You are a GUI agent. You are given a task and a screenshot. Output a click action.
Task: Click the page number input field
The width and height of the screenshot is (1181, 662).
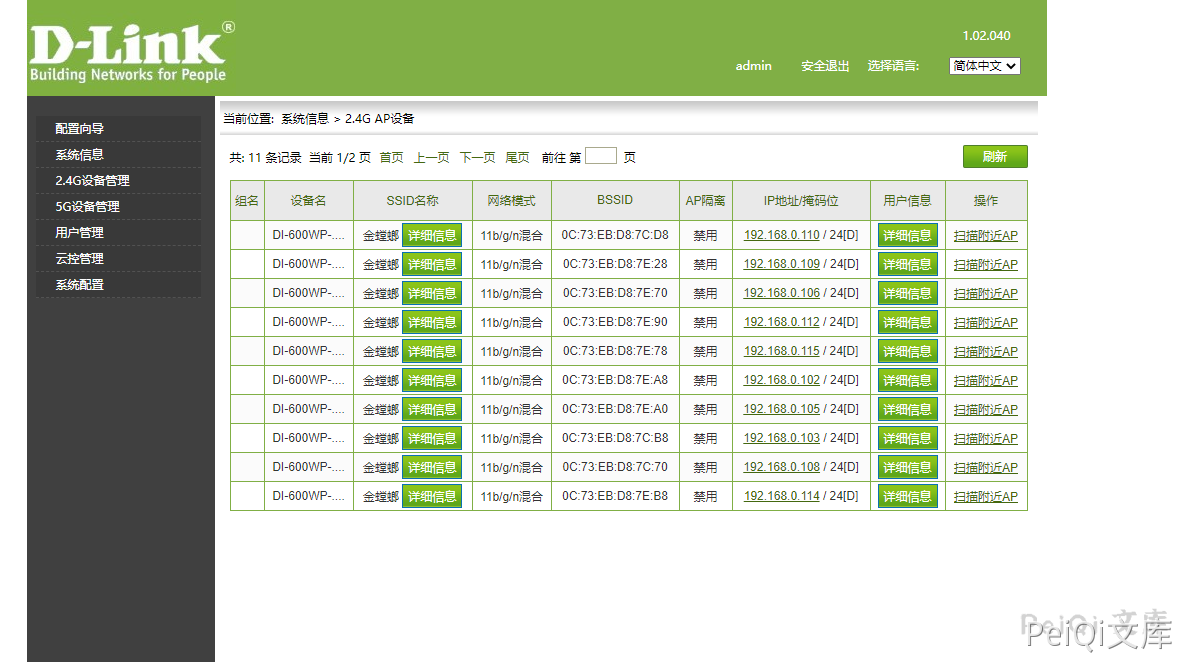pyautogui.click(x=600, y=156)
